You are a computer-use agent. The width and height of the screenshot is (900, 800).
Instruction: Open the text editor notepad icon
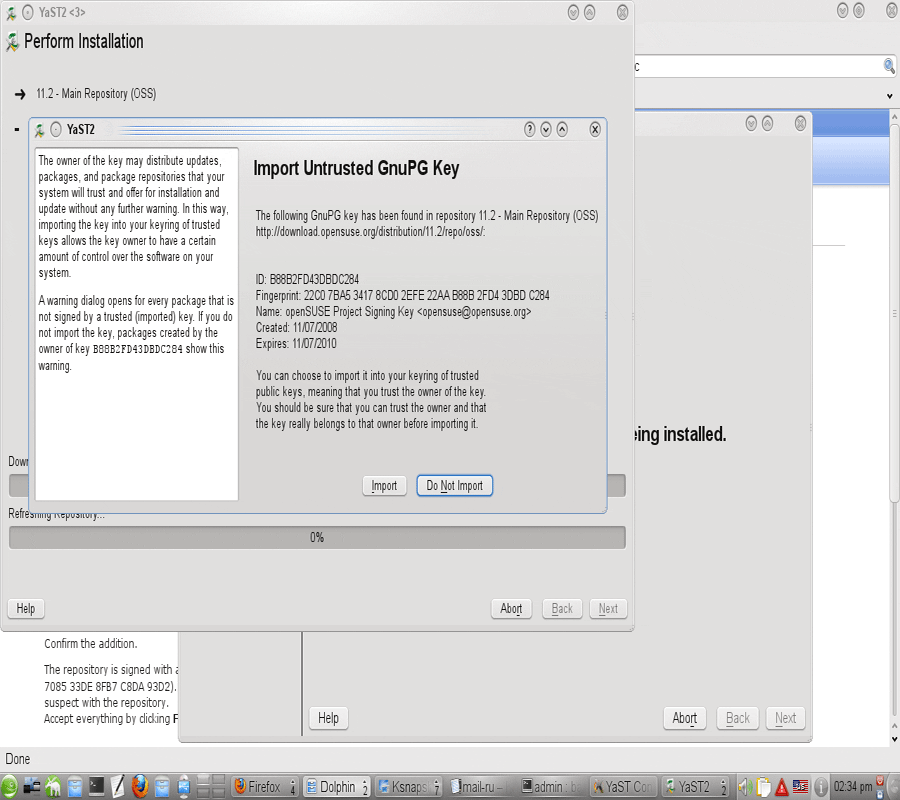(118, 786)
